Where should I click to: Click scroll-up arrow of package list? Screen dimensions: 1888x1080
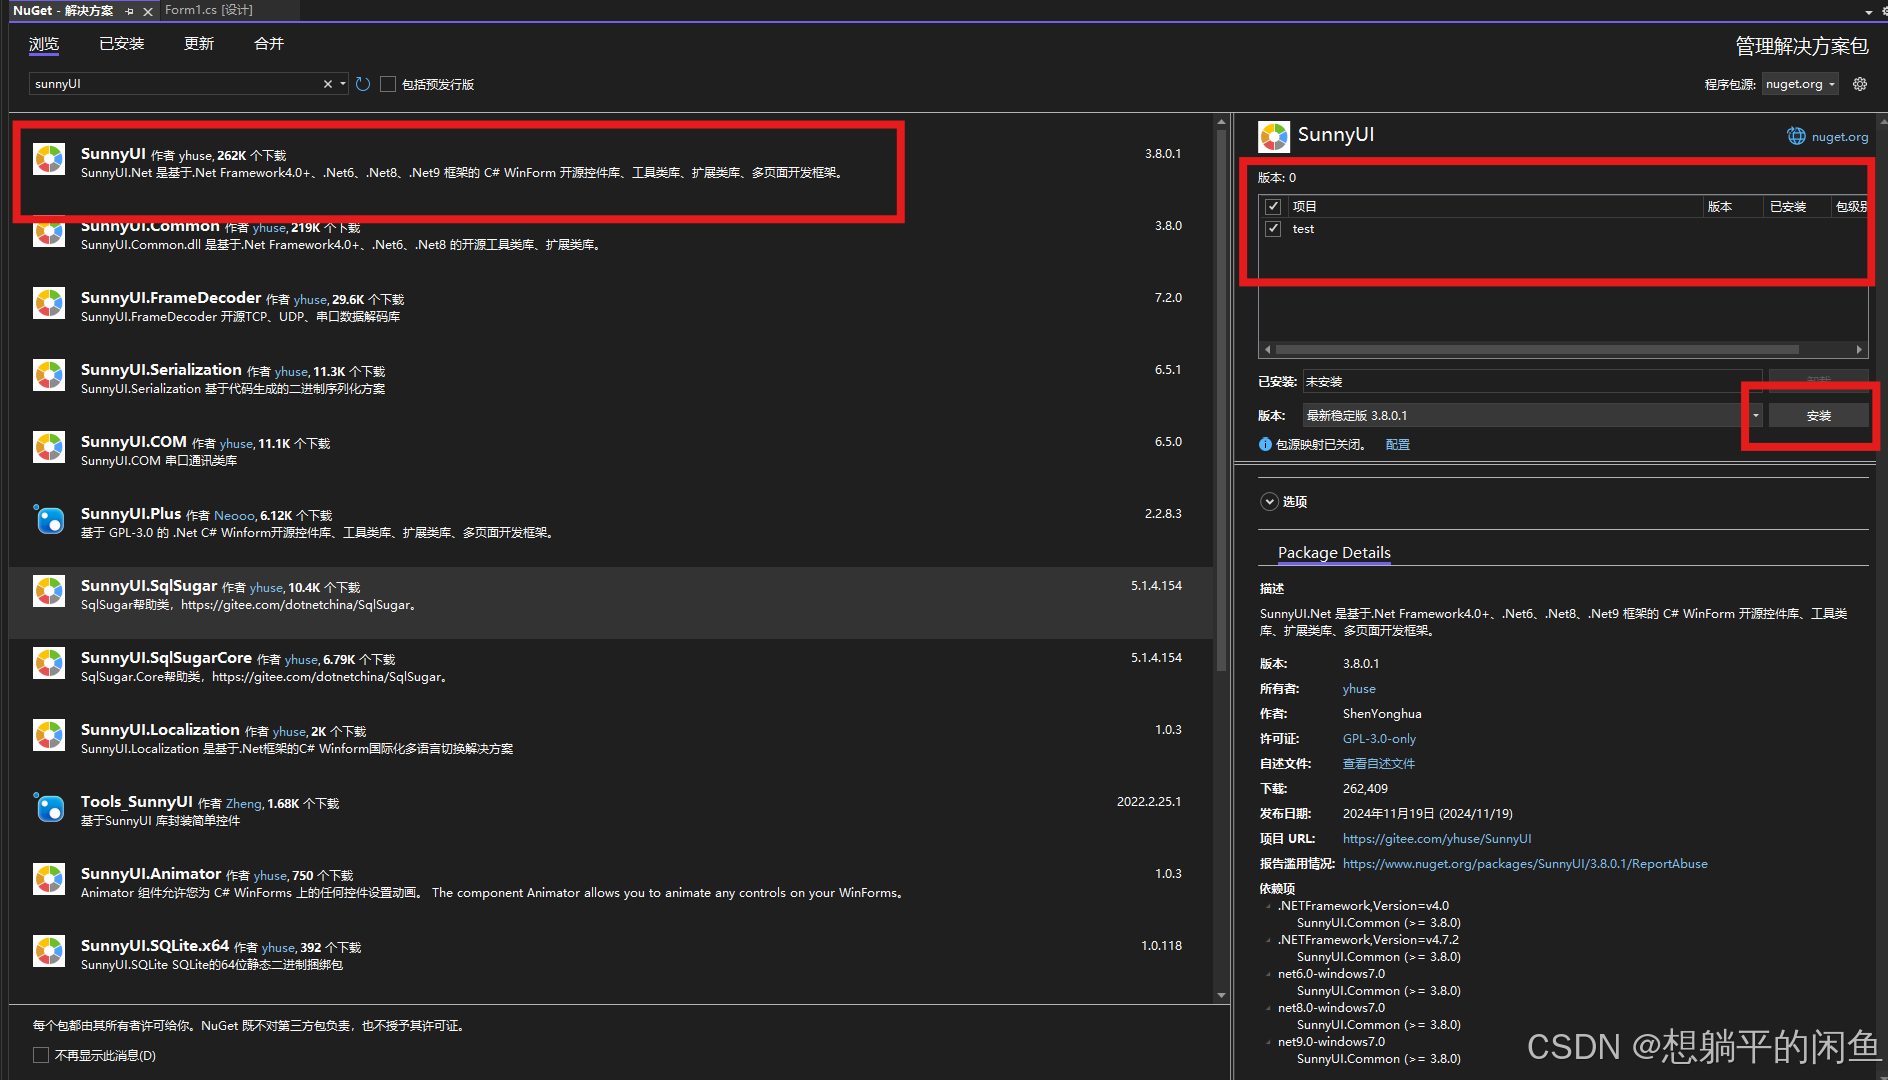coord(1221,121)
